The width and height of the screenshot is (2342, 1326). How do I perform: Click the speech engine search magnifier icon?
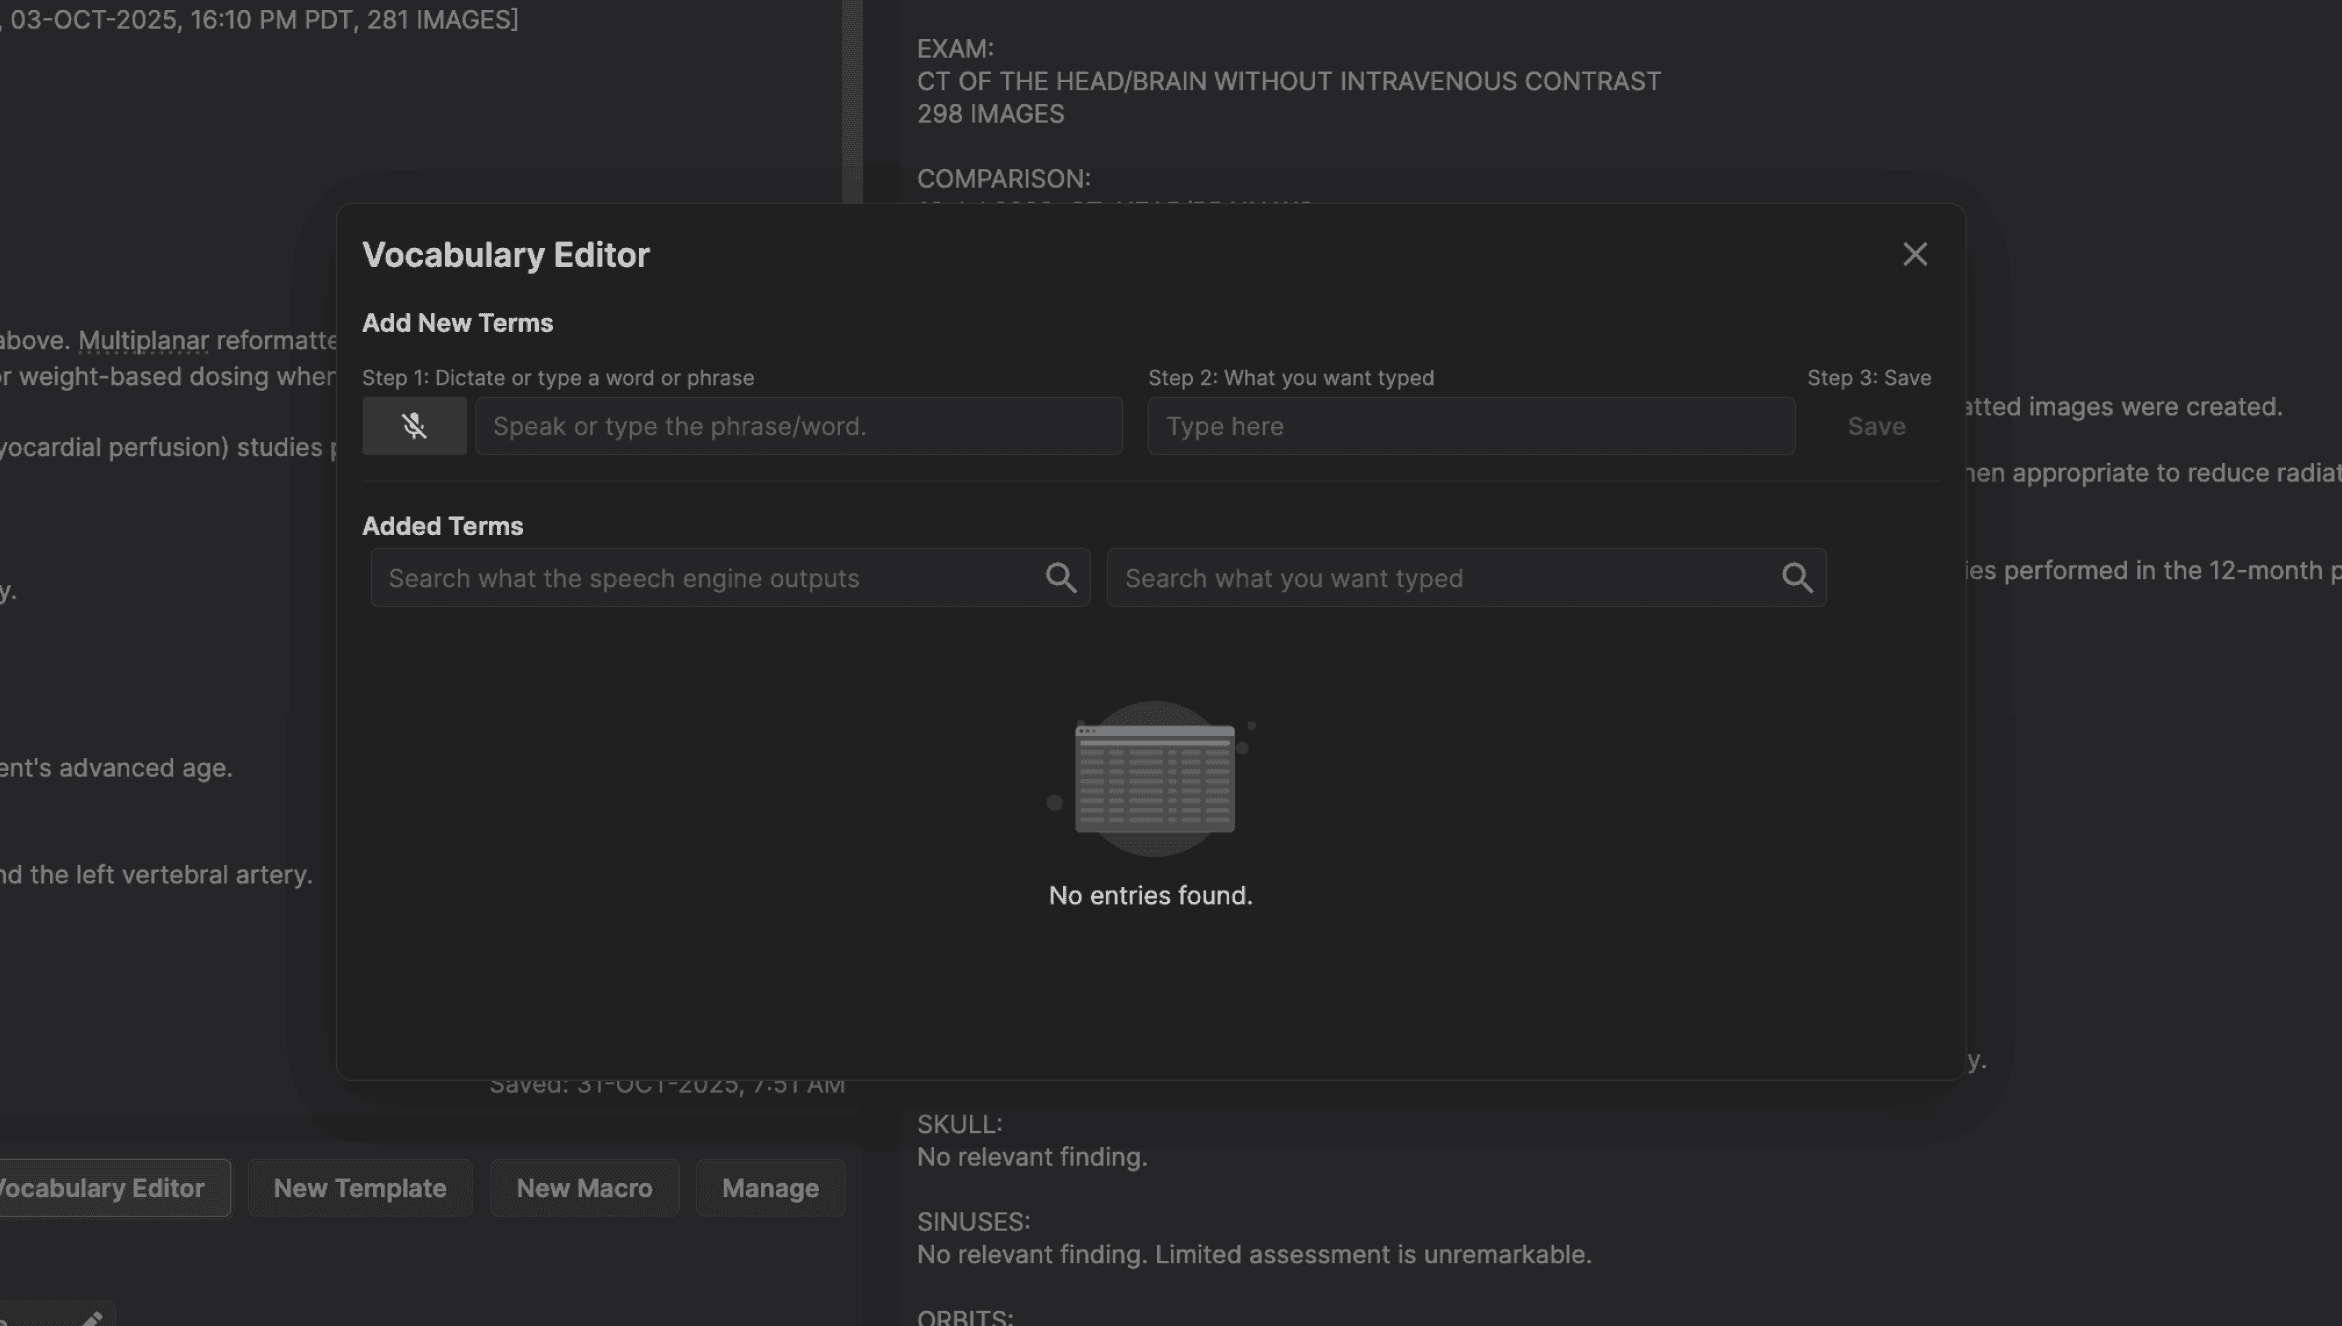click(x=1060, y=577)
